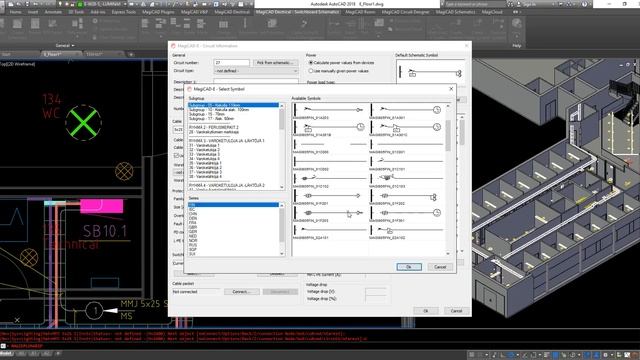The height and width of the screenshot is (360, 640).
Task: Click Series list scroll-down arrow
Action: (282, 254)
